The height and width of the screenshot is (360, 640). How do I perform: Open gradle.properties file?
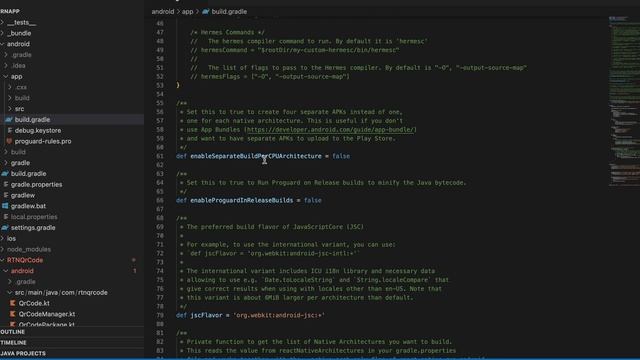36,184
